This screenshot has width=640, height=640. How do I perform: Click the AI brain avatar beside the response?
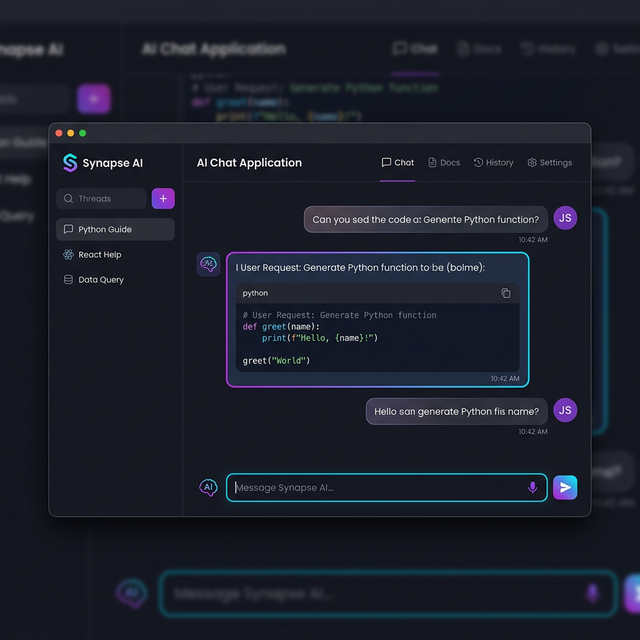tap(209, 264)
